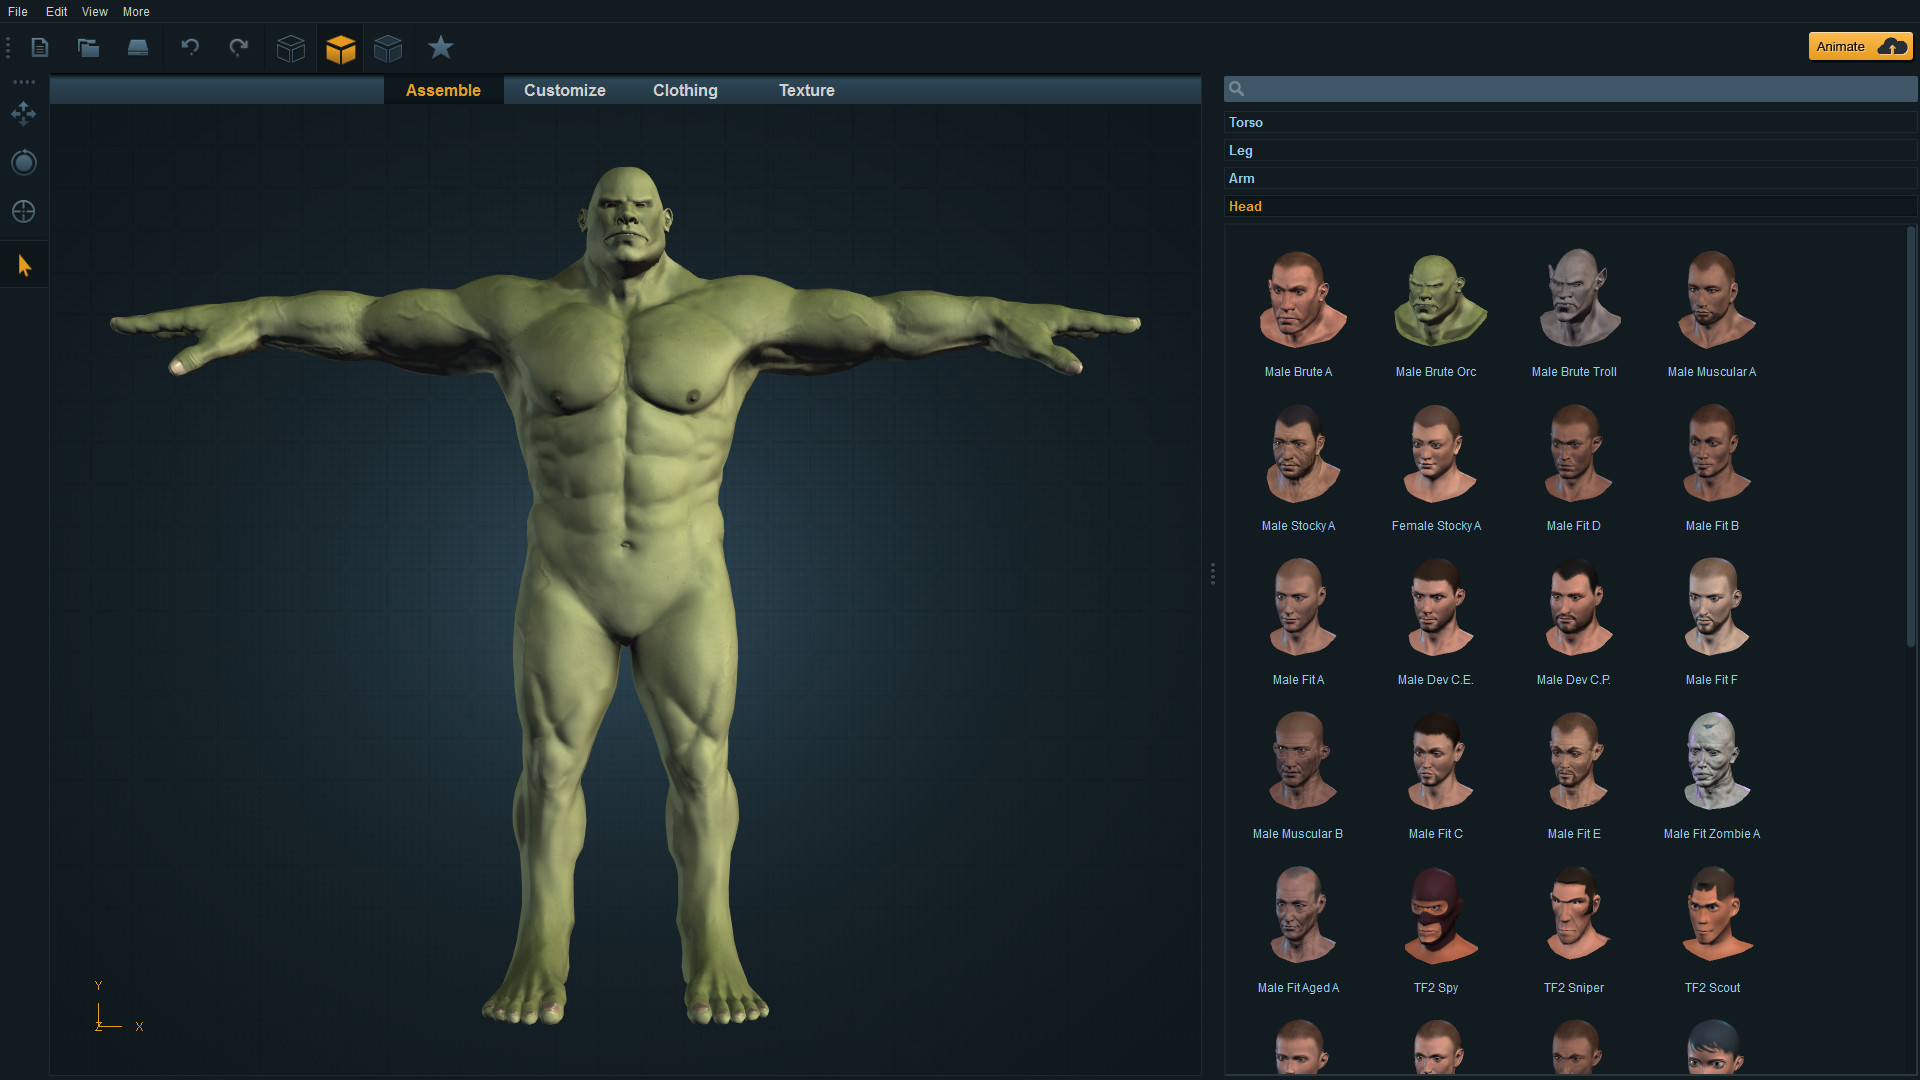Save the current character
Screen dimensions: 1920x1080
pyautogui.click(x=138, y=47)
